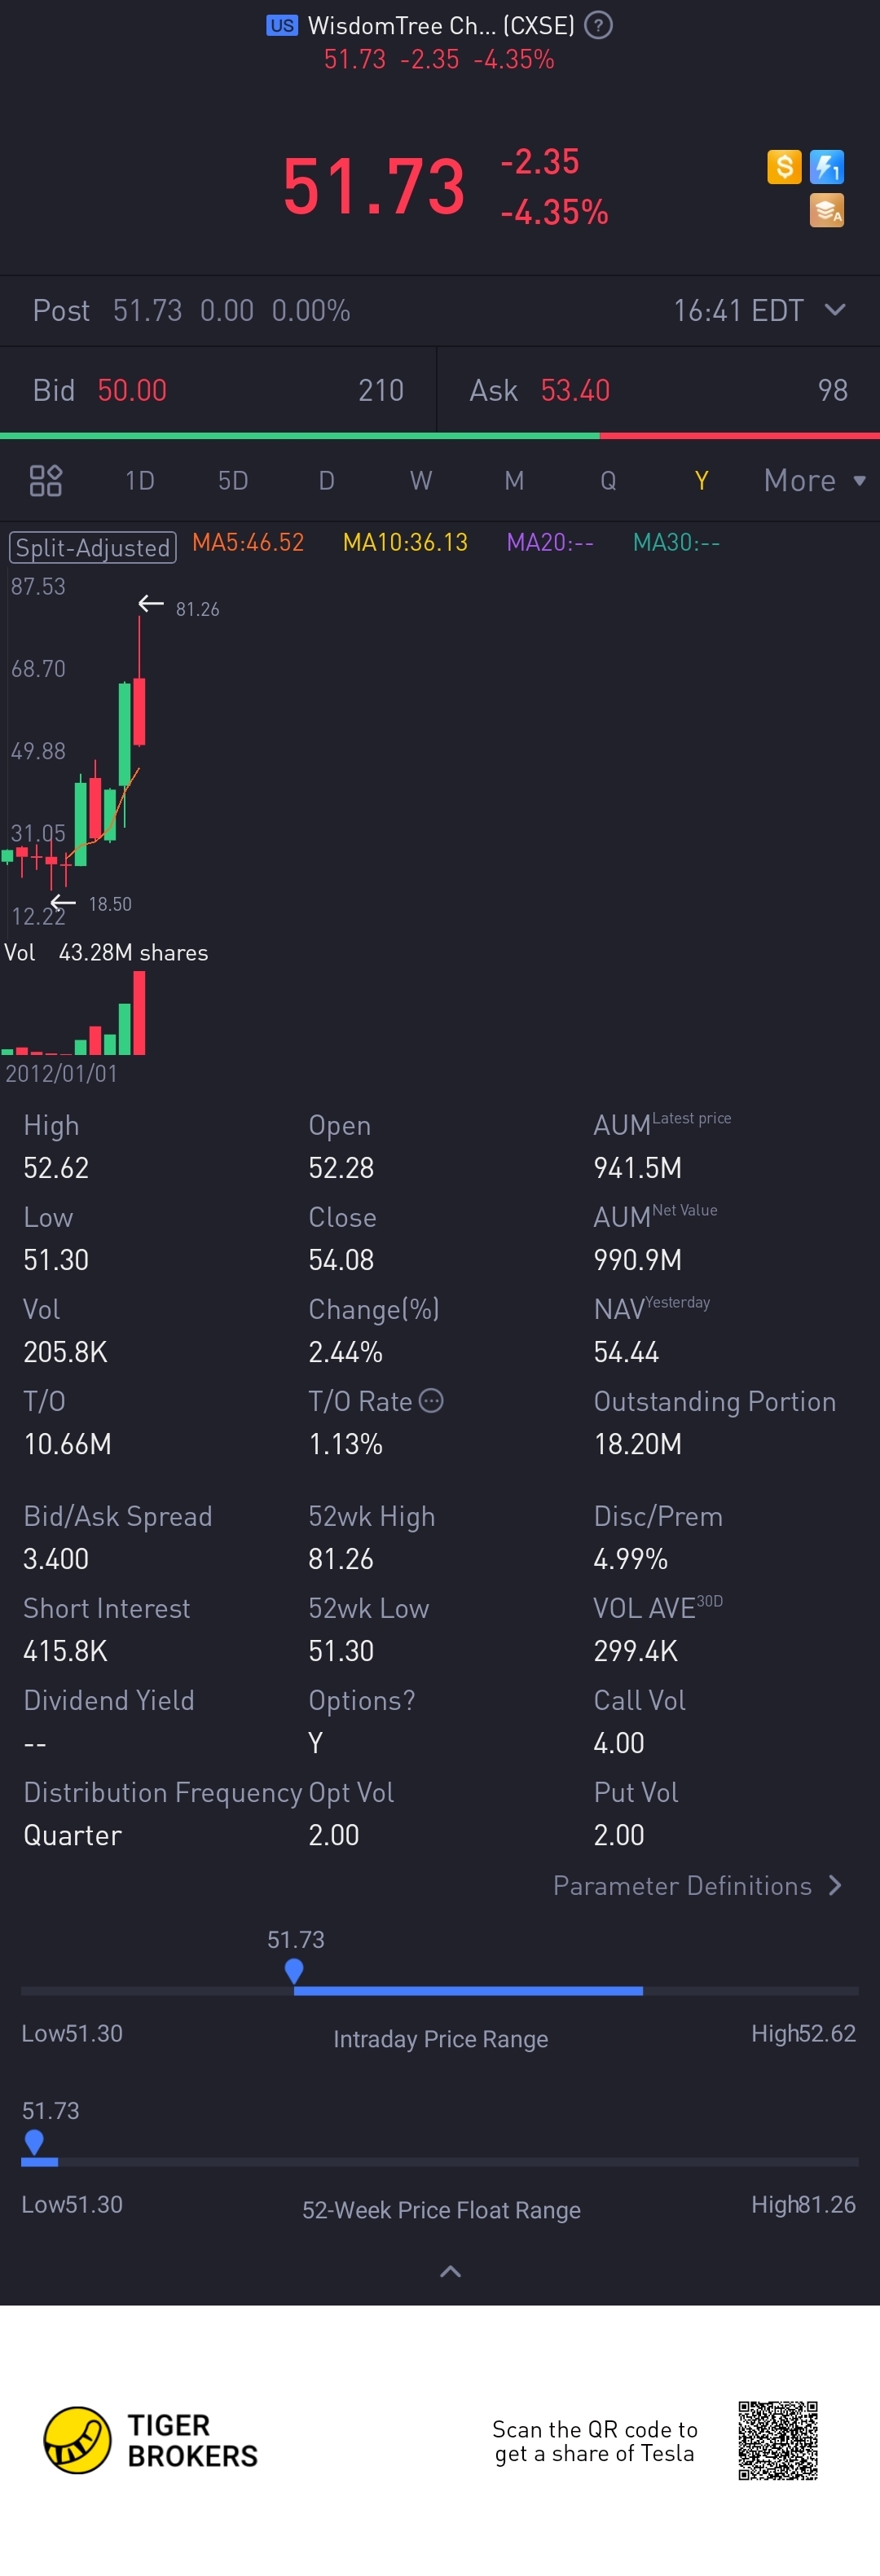The image size is (880, 2576).
Task: Open the chart layout grid icon
Action: [x=46, y=481]
